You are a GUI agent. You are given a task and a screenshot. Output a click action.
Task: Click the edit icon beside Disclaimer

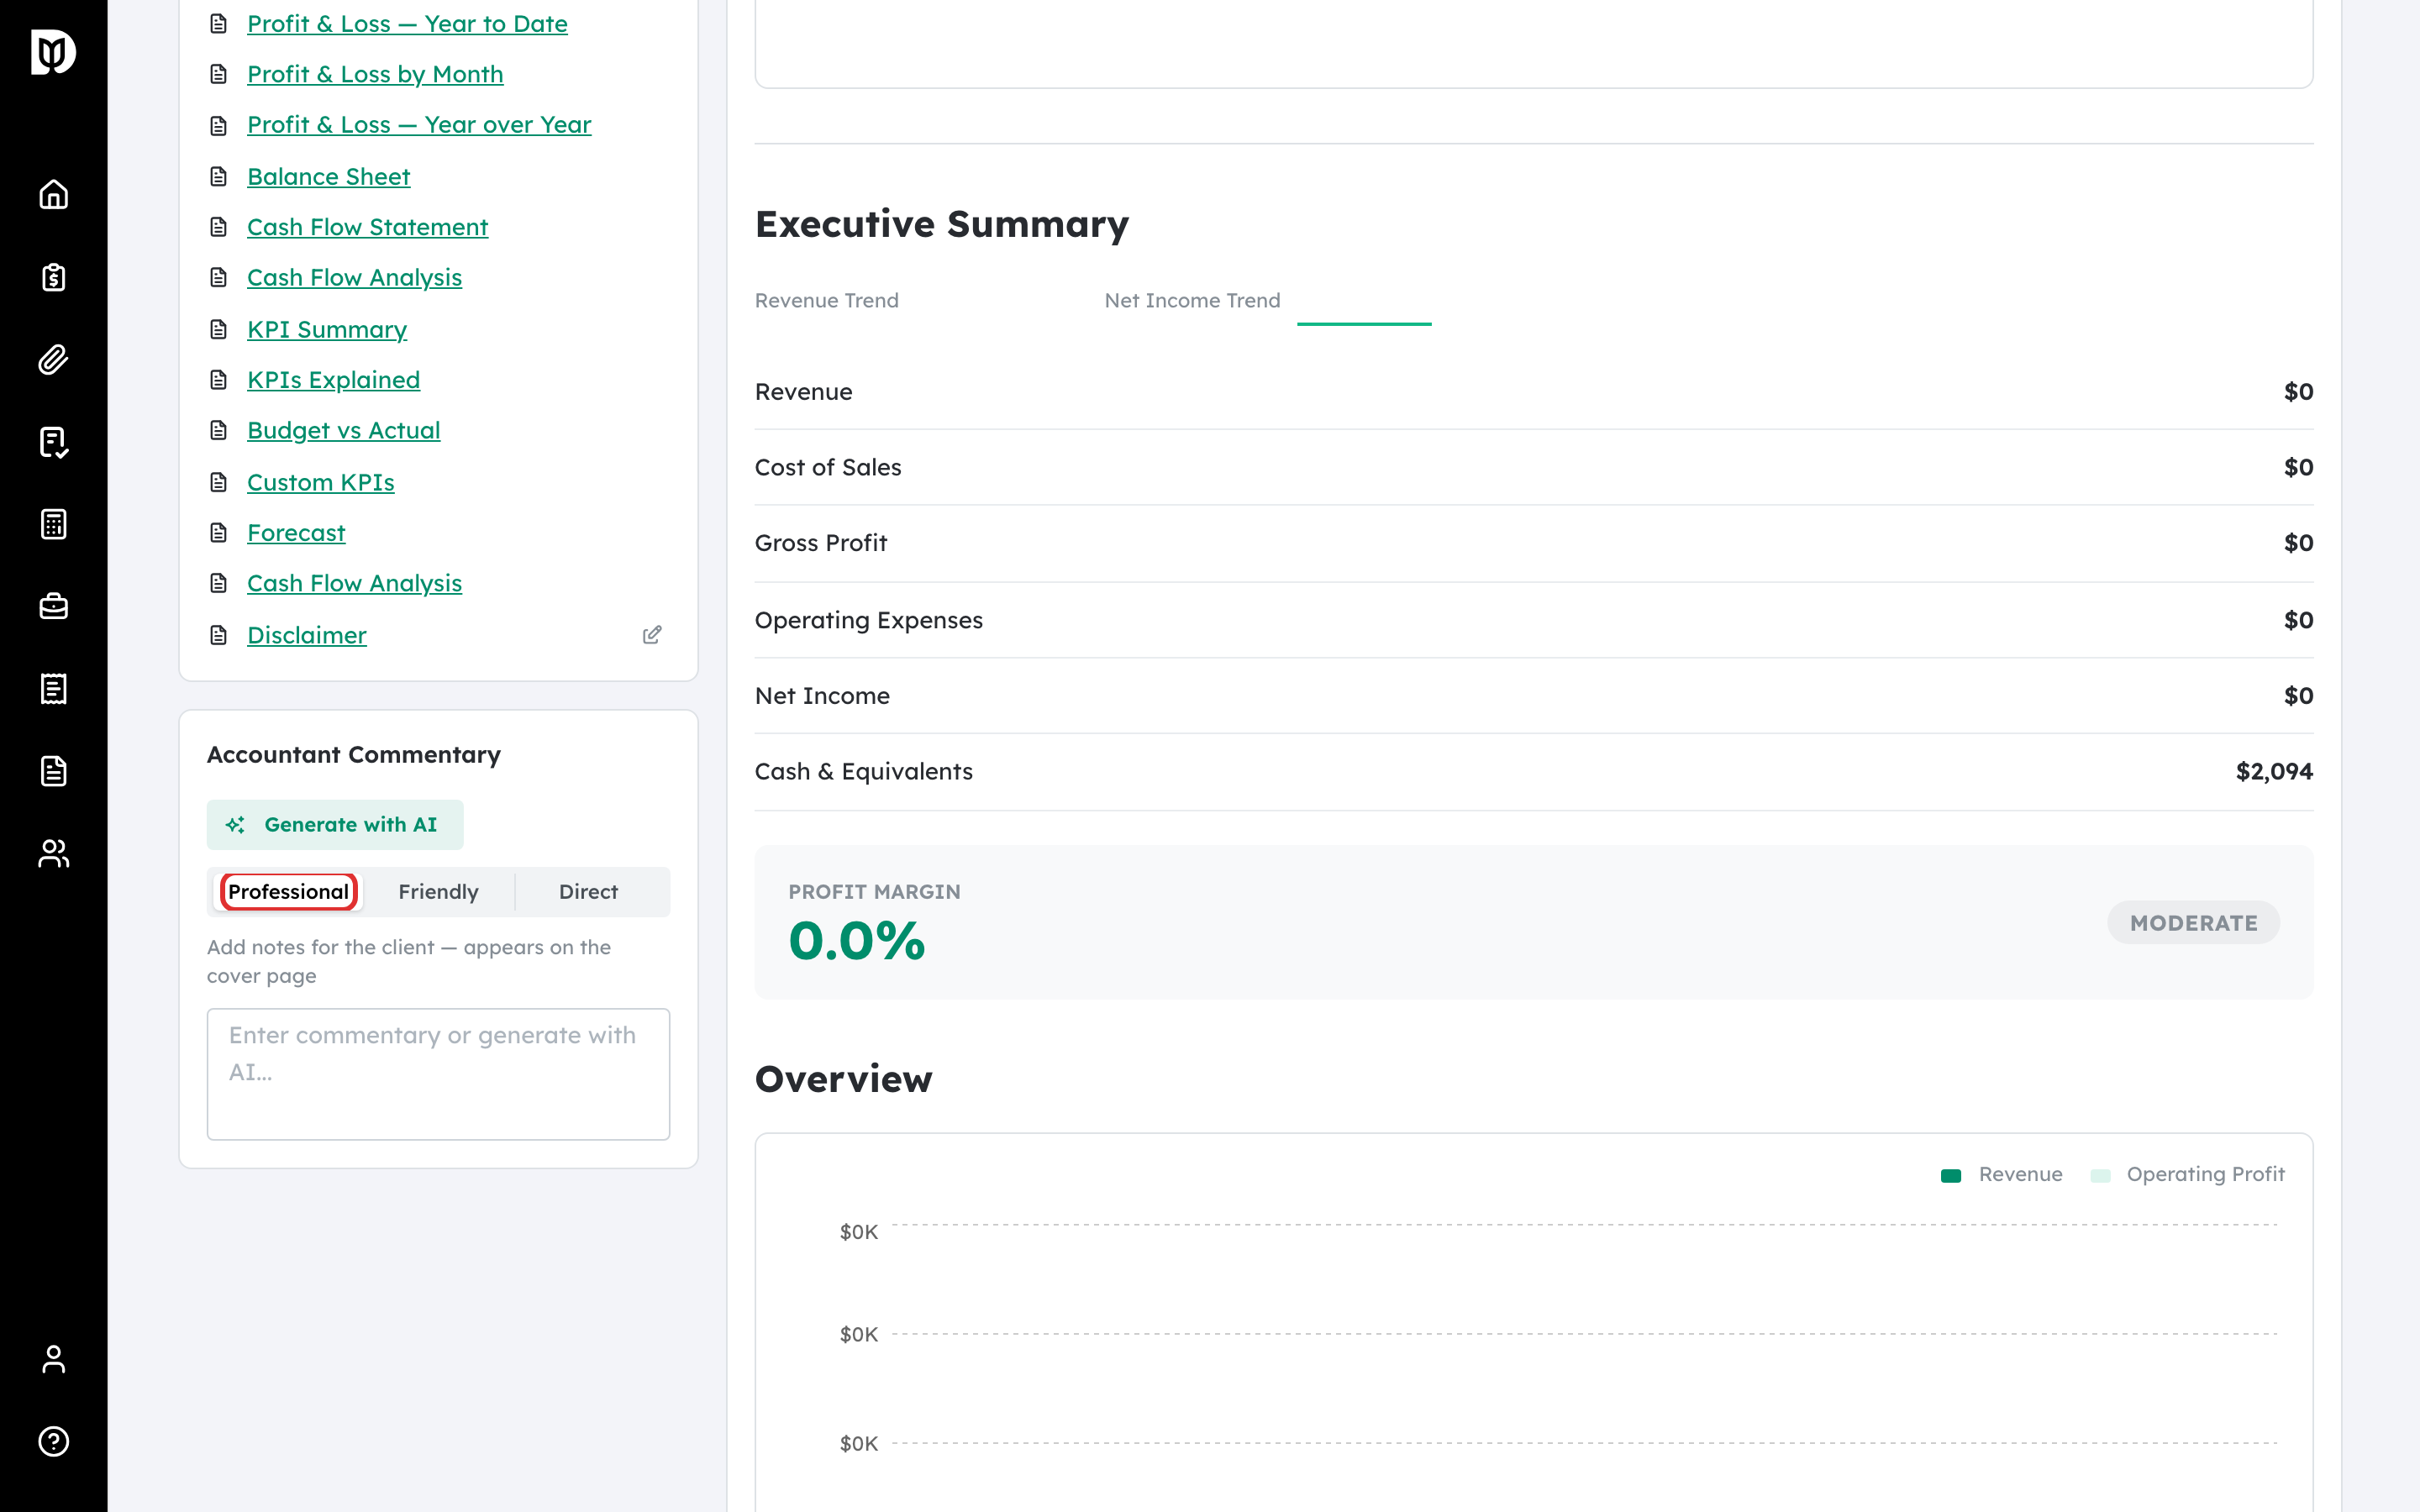click(x=652, y=635)
